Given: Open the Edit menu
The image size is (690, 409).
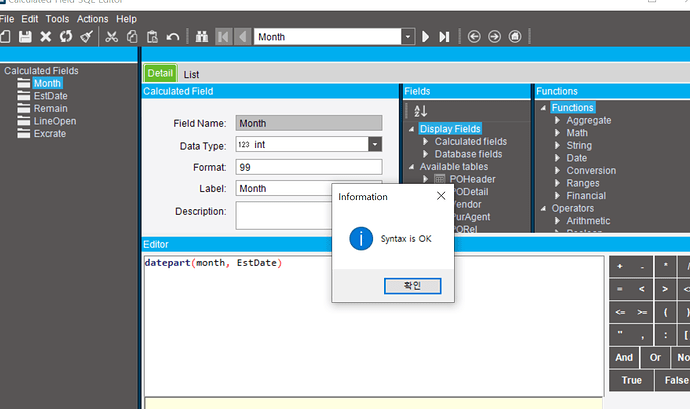Looking at the screenshot, I should click(x=30, y=19).
